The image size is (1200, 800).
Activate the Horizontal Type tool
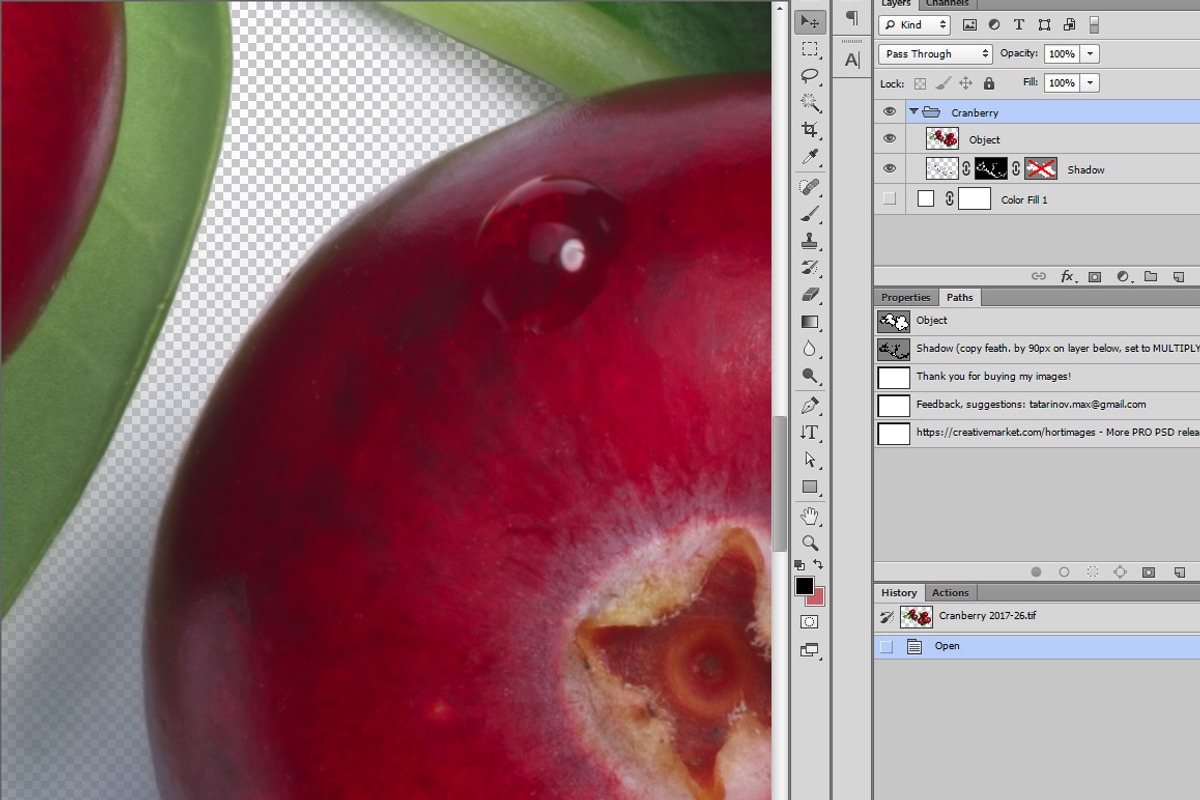point(810,433)
